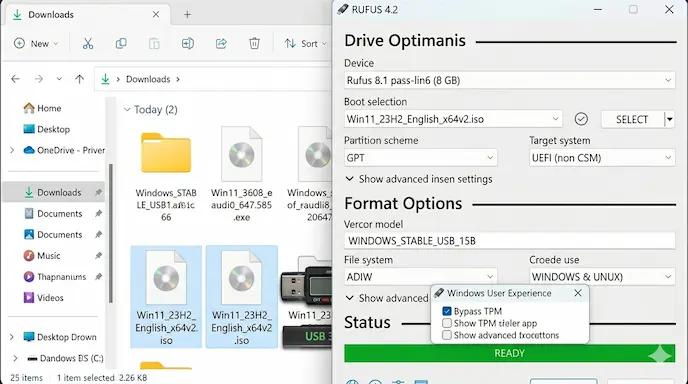Click the green READY progress bar
Image resolution: width=688 pixels, height=384 pixels.
[509, 353]
